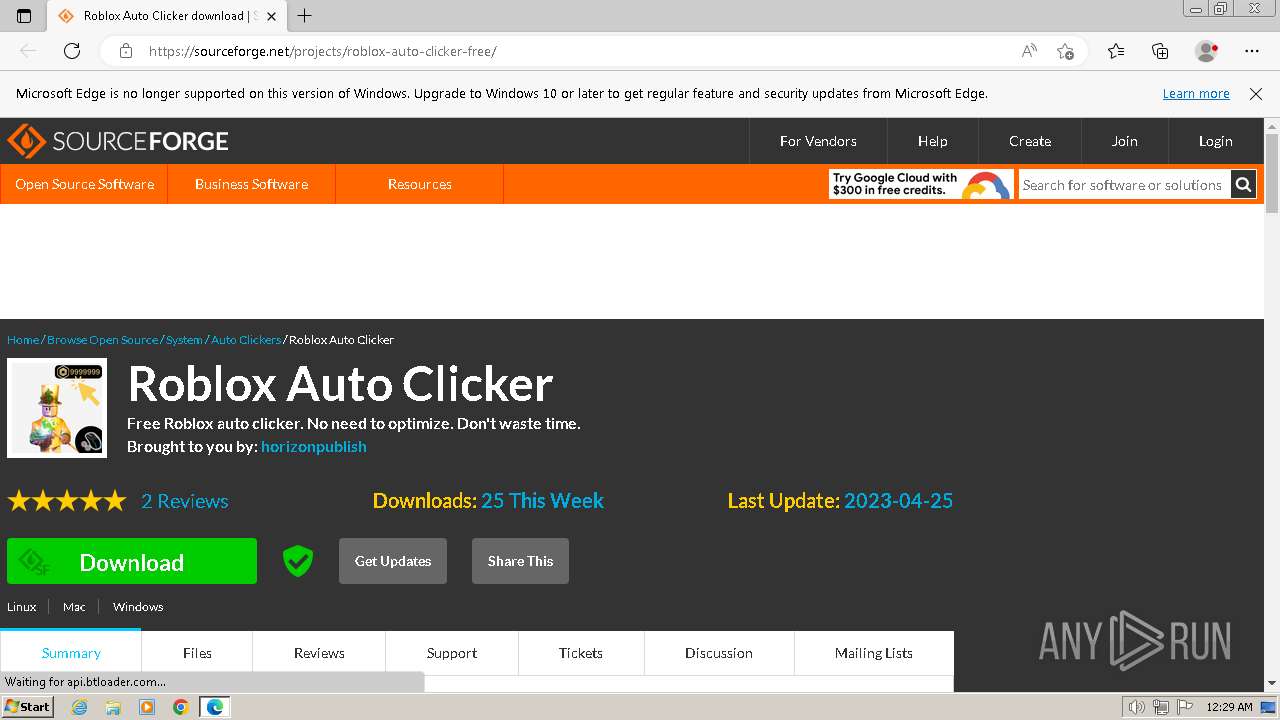Click the green verified shield icon

coord(297,561)
